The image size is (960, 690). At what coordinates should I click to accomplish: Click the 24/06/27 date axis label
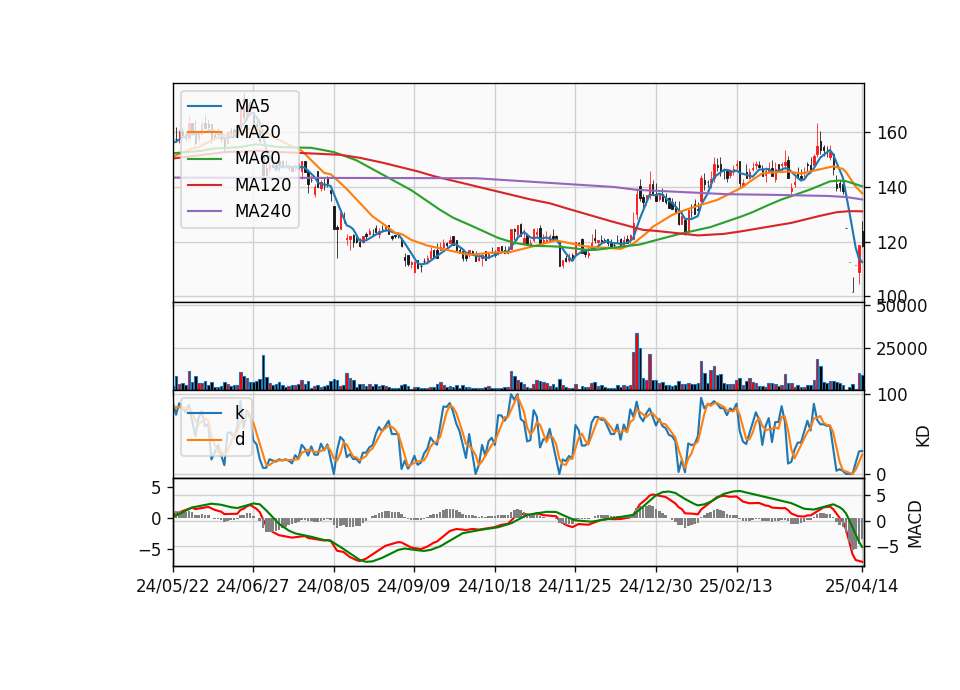tap(253, 587)
